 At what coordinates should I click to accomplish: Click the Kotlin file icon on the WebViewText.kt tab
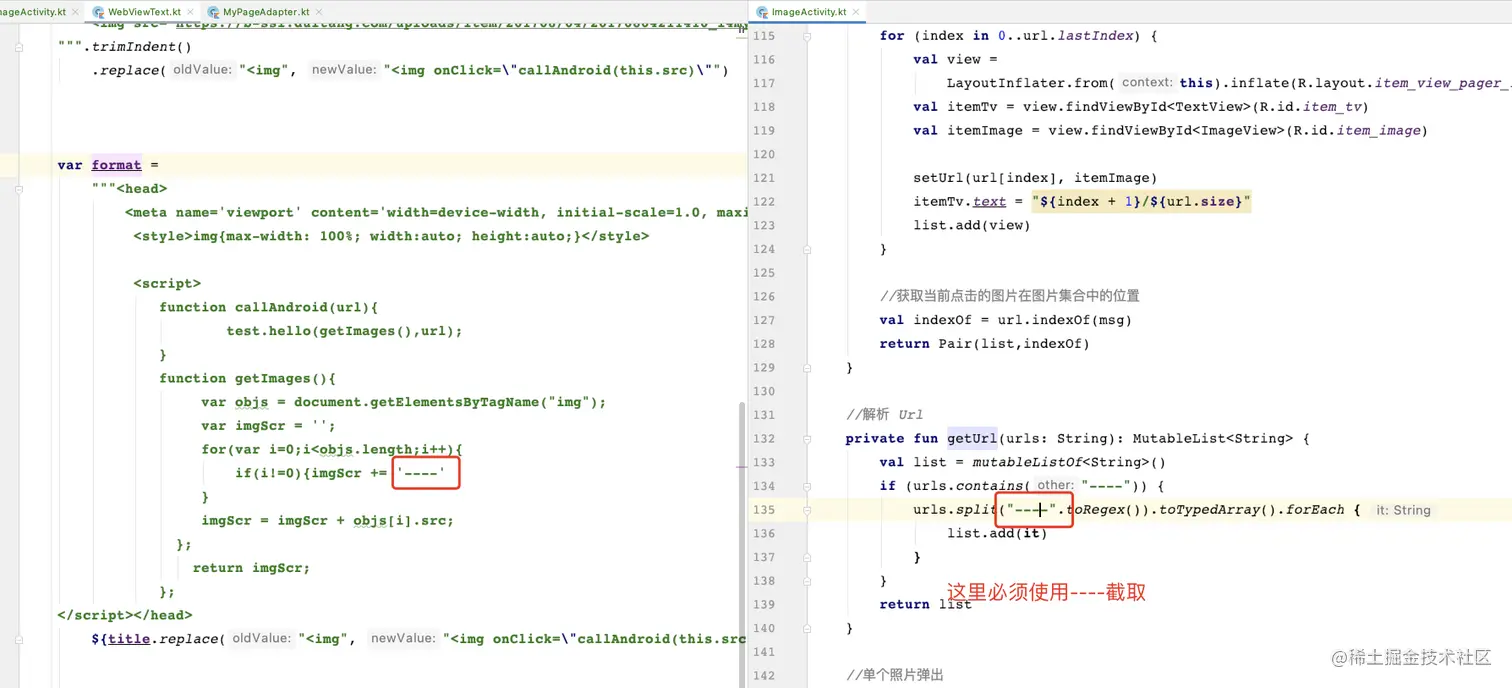[x=99, y=12]
